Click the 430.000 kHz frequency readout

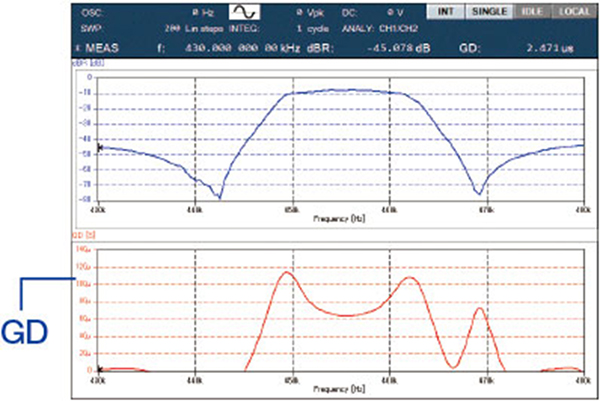(242, 48)
